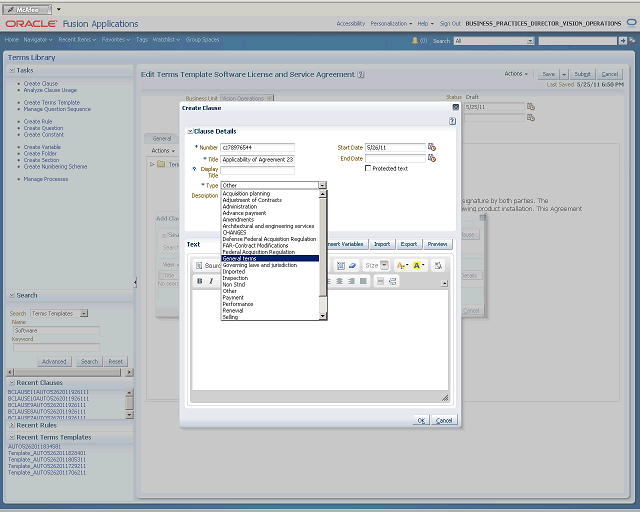Open the Save button dropdown arrow

564,74
